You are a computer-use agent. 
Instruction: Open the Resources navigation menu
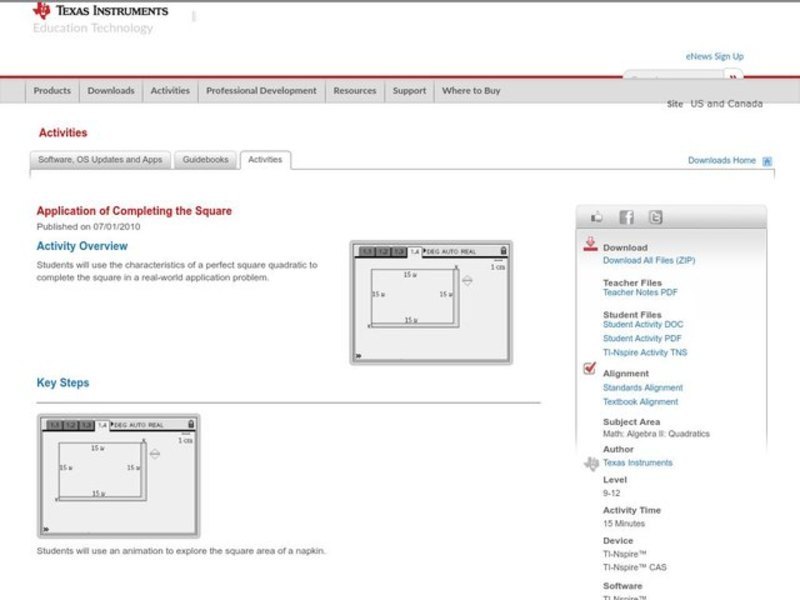click(x=355, y=91)
